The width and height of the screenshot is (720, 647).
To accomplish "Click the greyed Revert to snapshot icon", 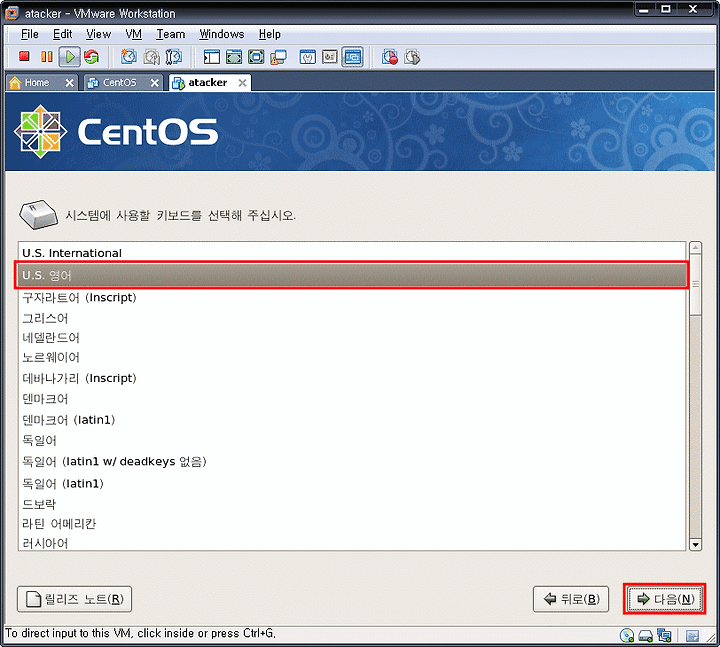I will pos(152,57).
